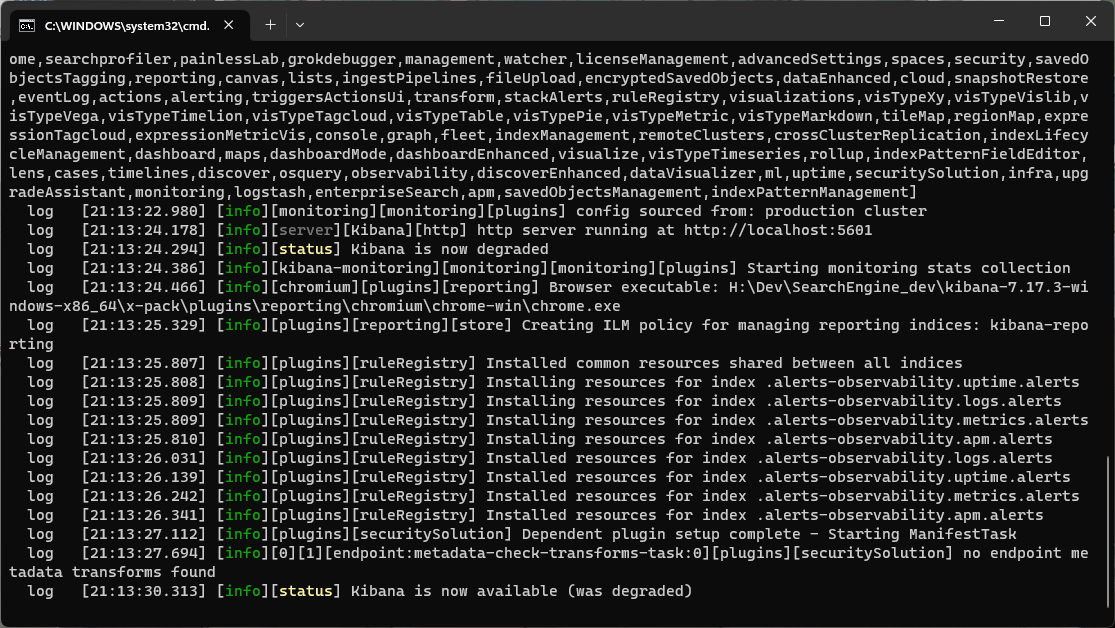1115x628 pixels.
Task: Maximize the terminal window
Action: coord(1045,21)
